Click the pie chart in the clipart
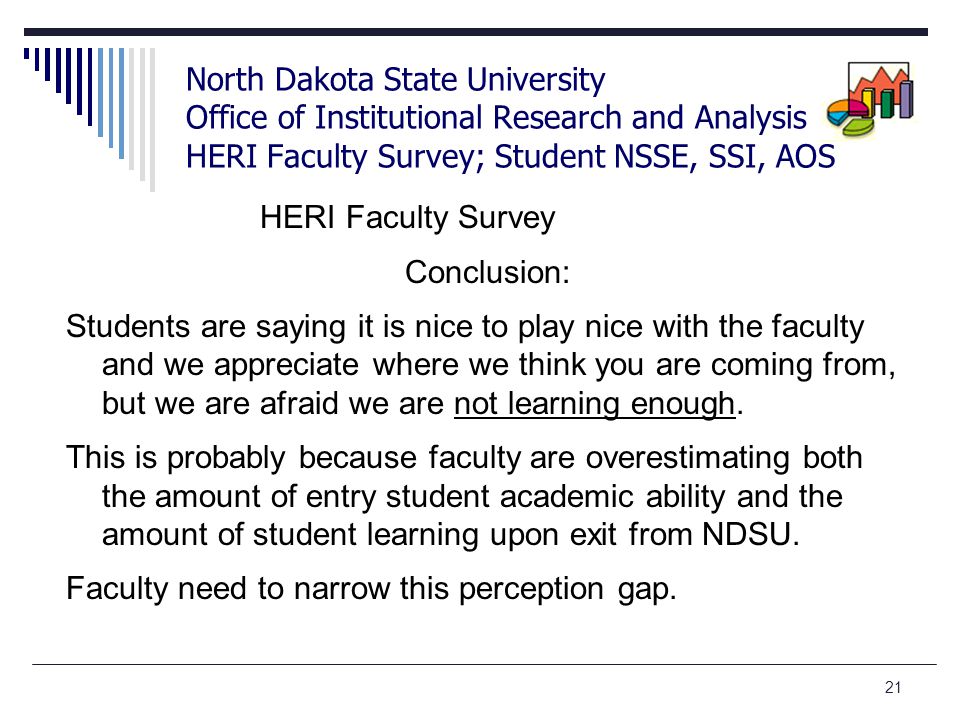This screenshot has width=960, height=720. (850, 118)
